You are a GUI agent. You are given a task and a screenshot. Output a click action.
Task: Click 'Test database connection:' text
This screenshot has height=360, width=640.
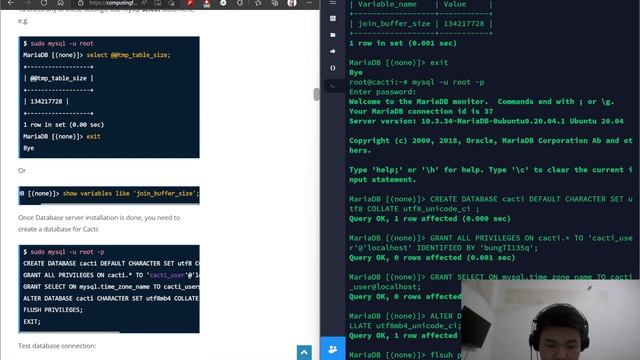[x=57, y=346]
